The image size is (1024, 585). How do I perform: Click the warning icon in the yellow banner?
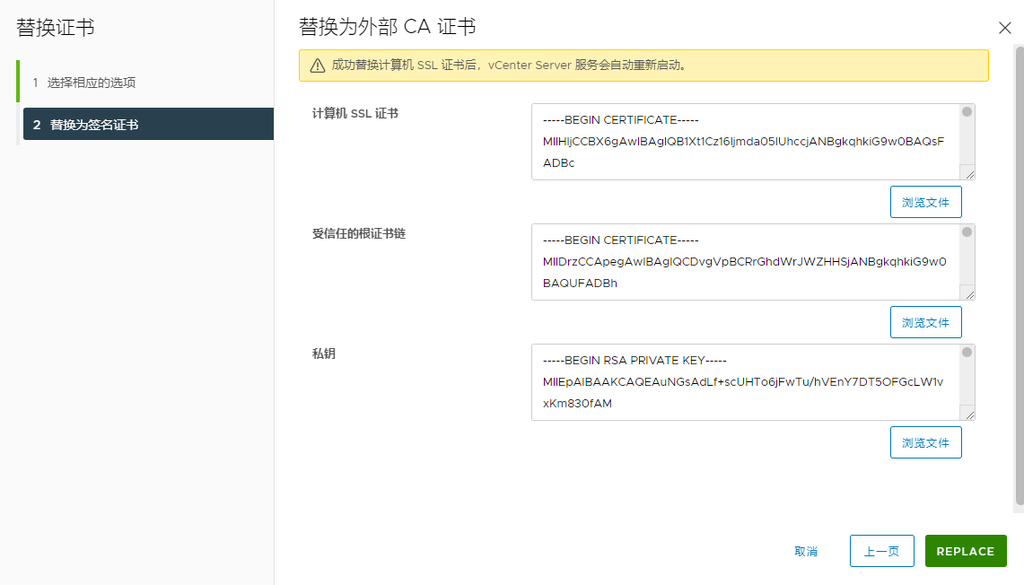(318, 65)
